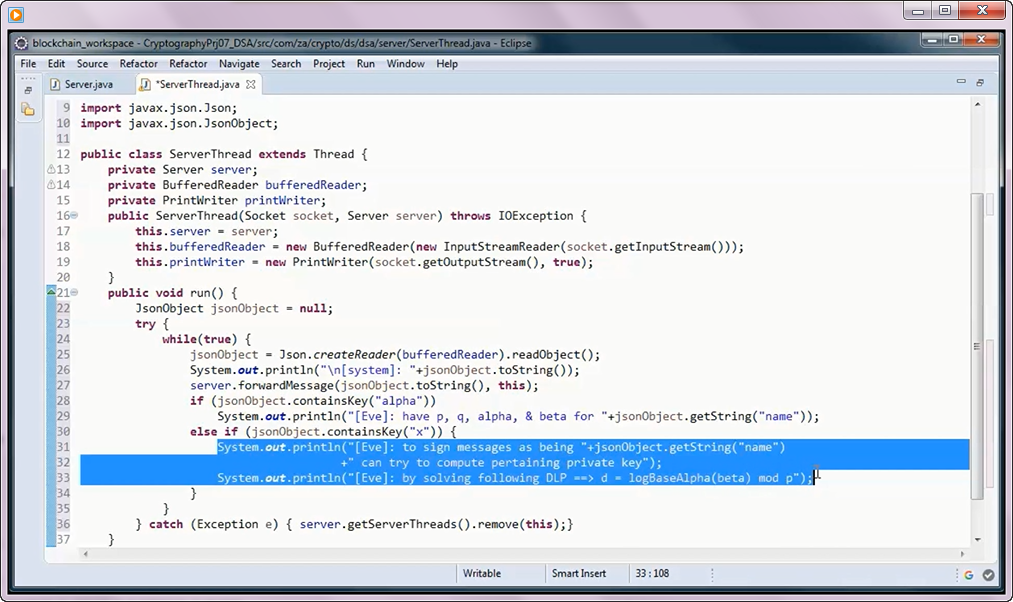The height and width of the screenshot is (602, 1013).
Task: Click the word 'ServerThread' in the class declaration
Action: pyautogui.click(x=210, y=154)
